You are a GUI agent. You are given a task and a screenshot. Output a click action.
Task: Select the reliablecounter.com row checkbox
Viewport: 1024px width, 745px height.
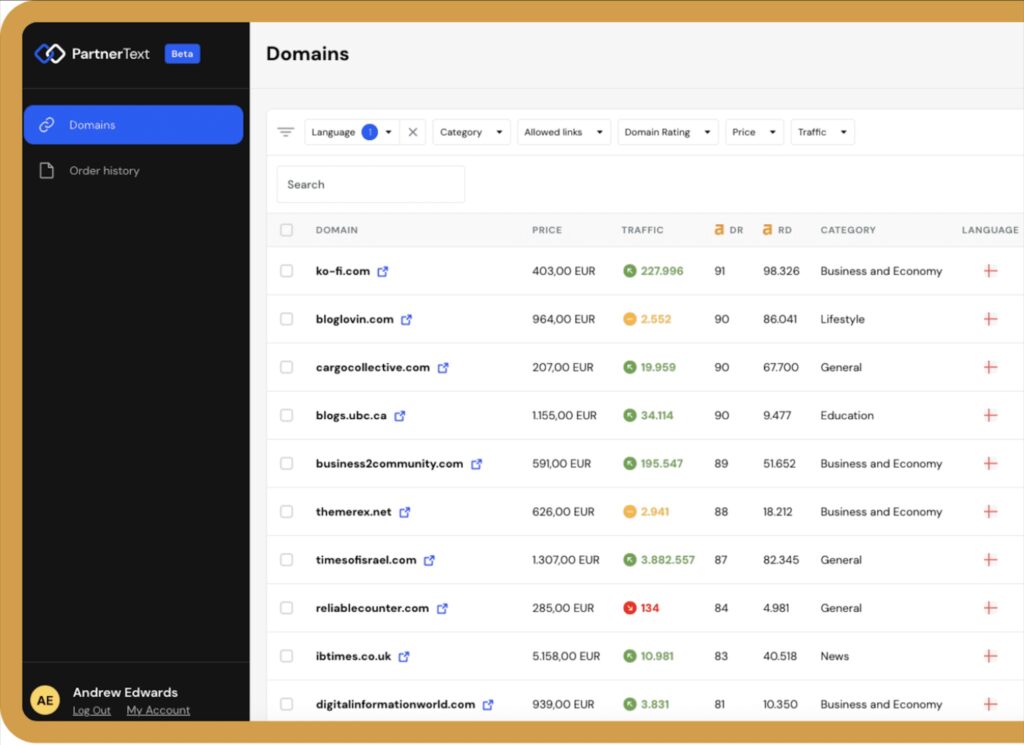[286, 608]
